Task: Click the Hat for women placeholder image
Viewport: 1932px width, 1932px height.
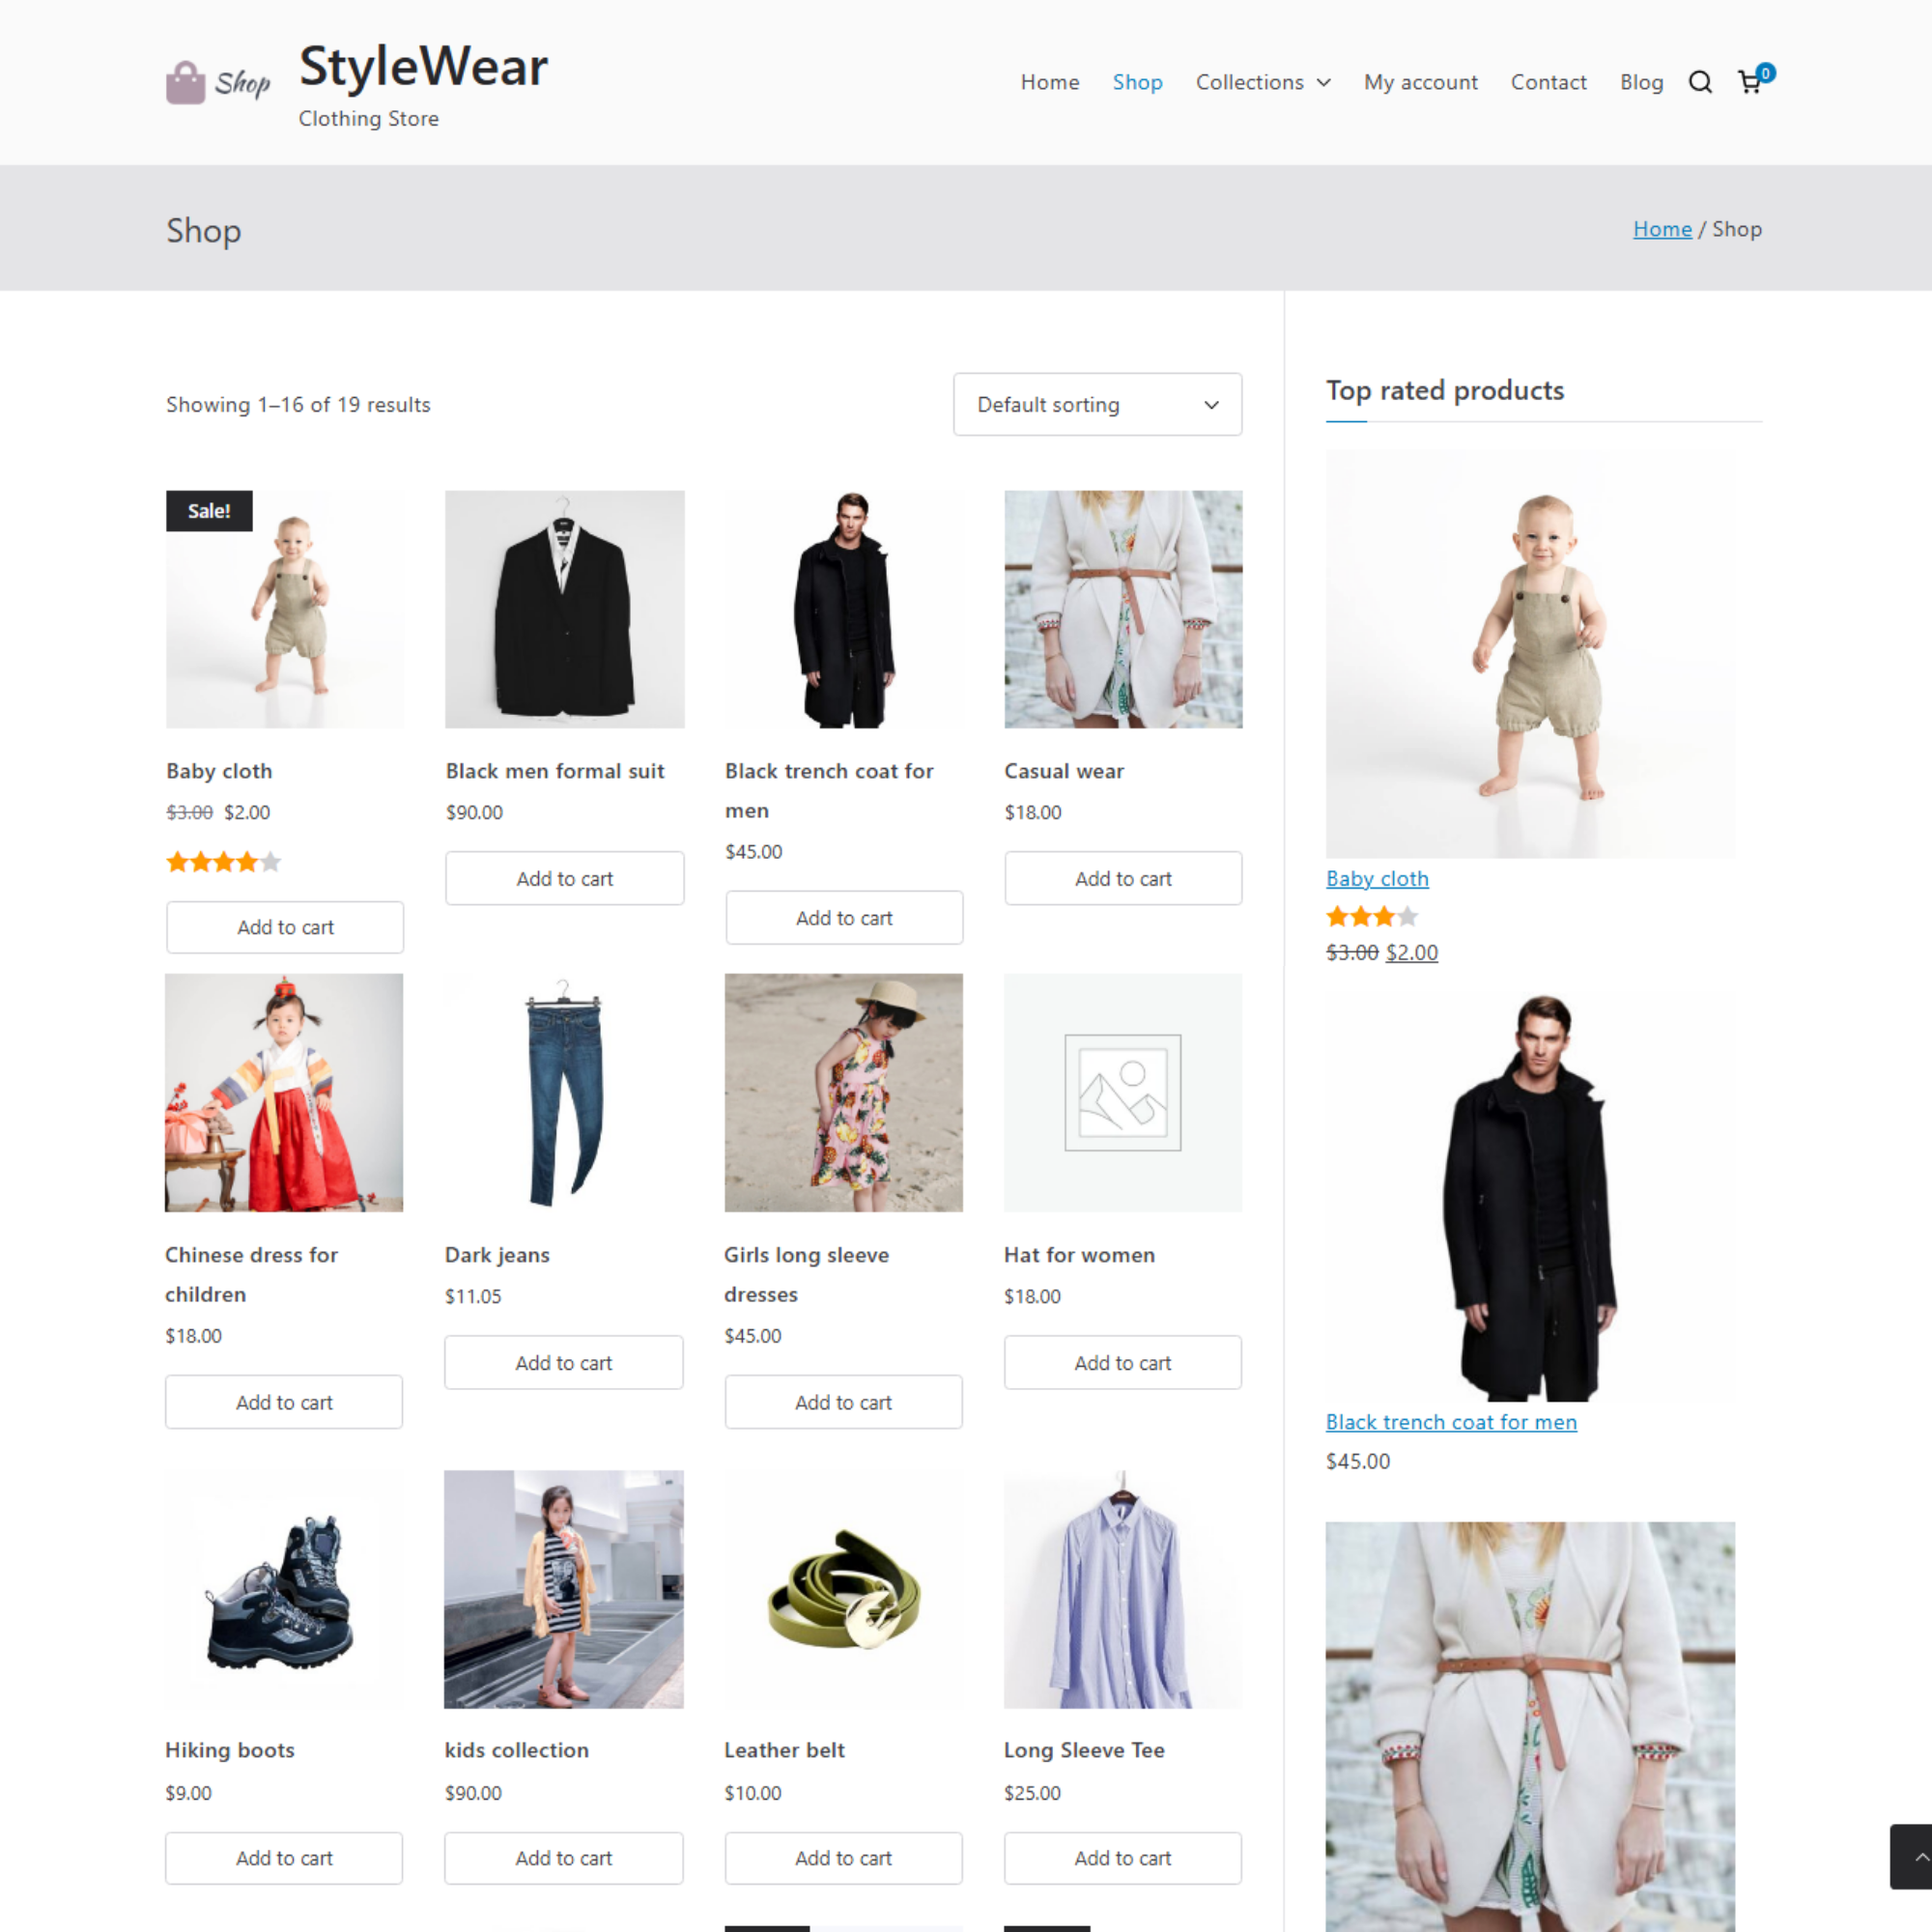Action: pos(1122,1092)
